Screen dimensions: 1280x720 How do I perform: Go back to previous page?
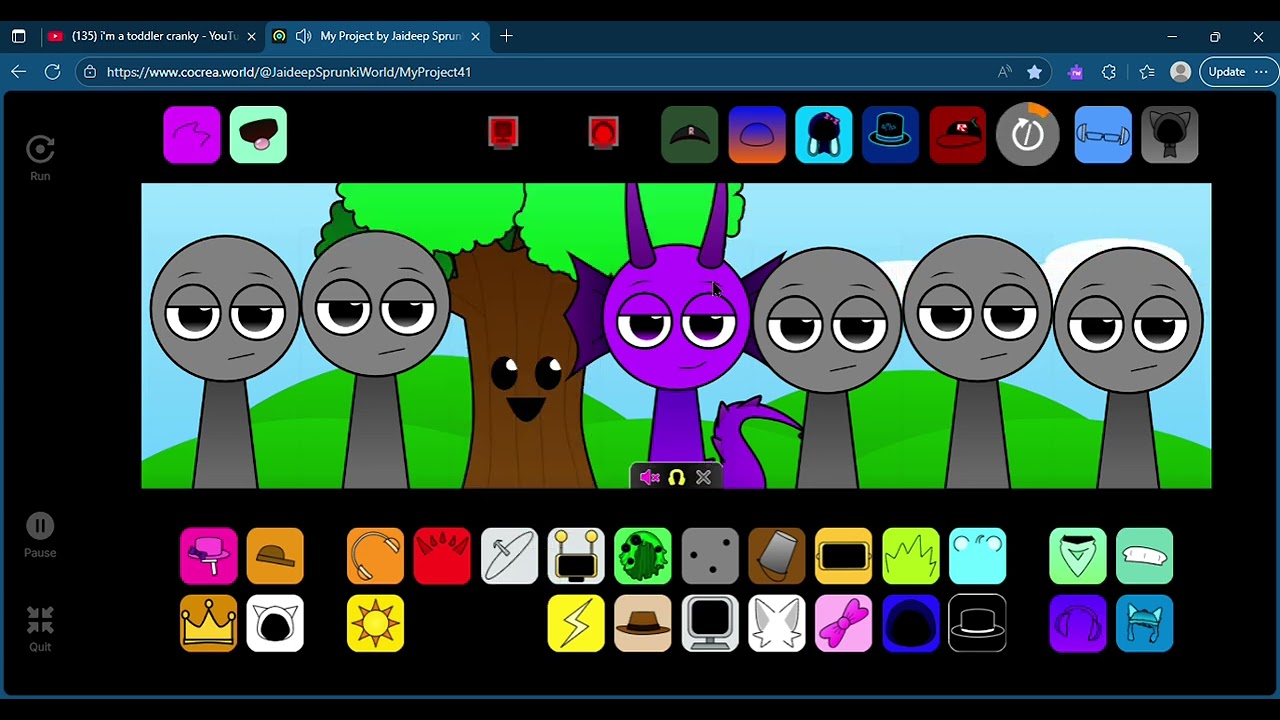[x=18, y=72]
